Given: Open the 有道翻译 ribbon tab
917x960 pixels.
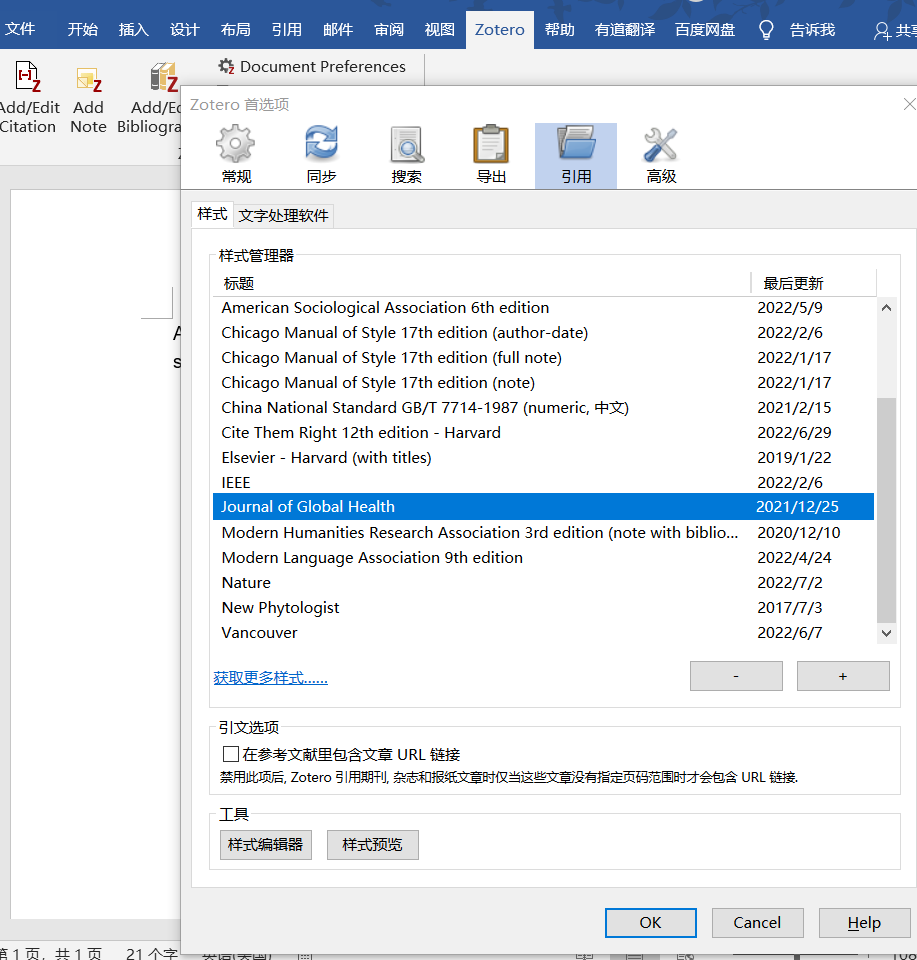Looking at the screenshot, I should (625, 29).
